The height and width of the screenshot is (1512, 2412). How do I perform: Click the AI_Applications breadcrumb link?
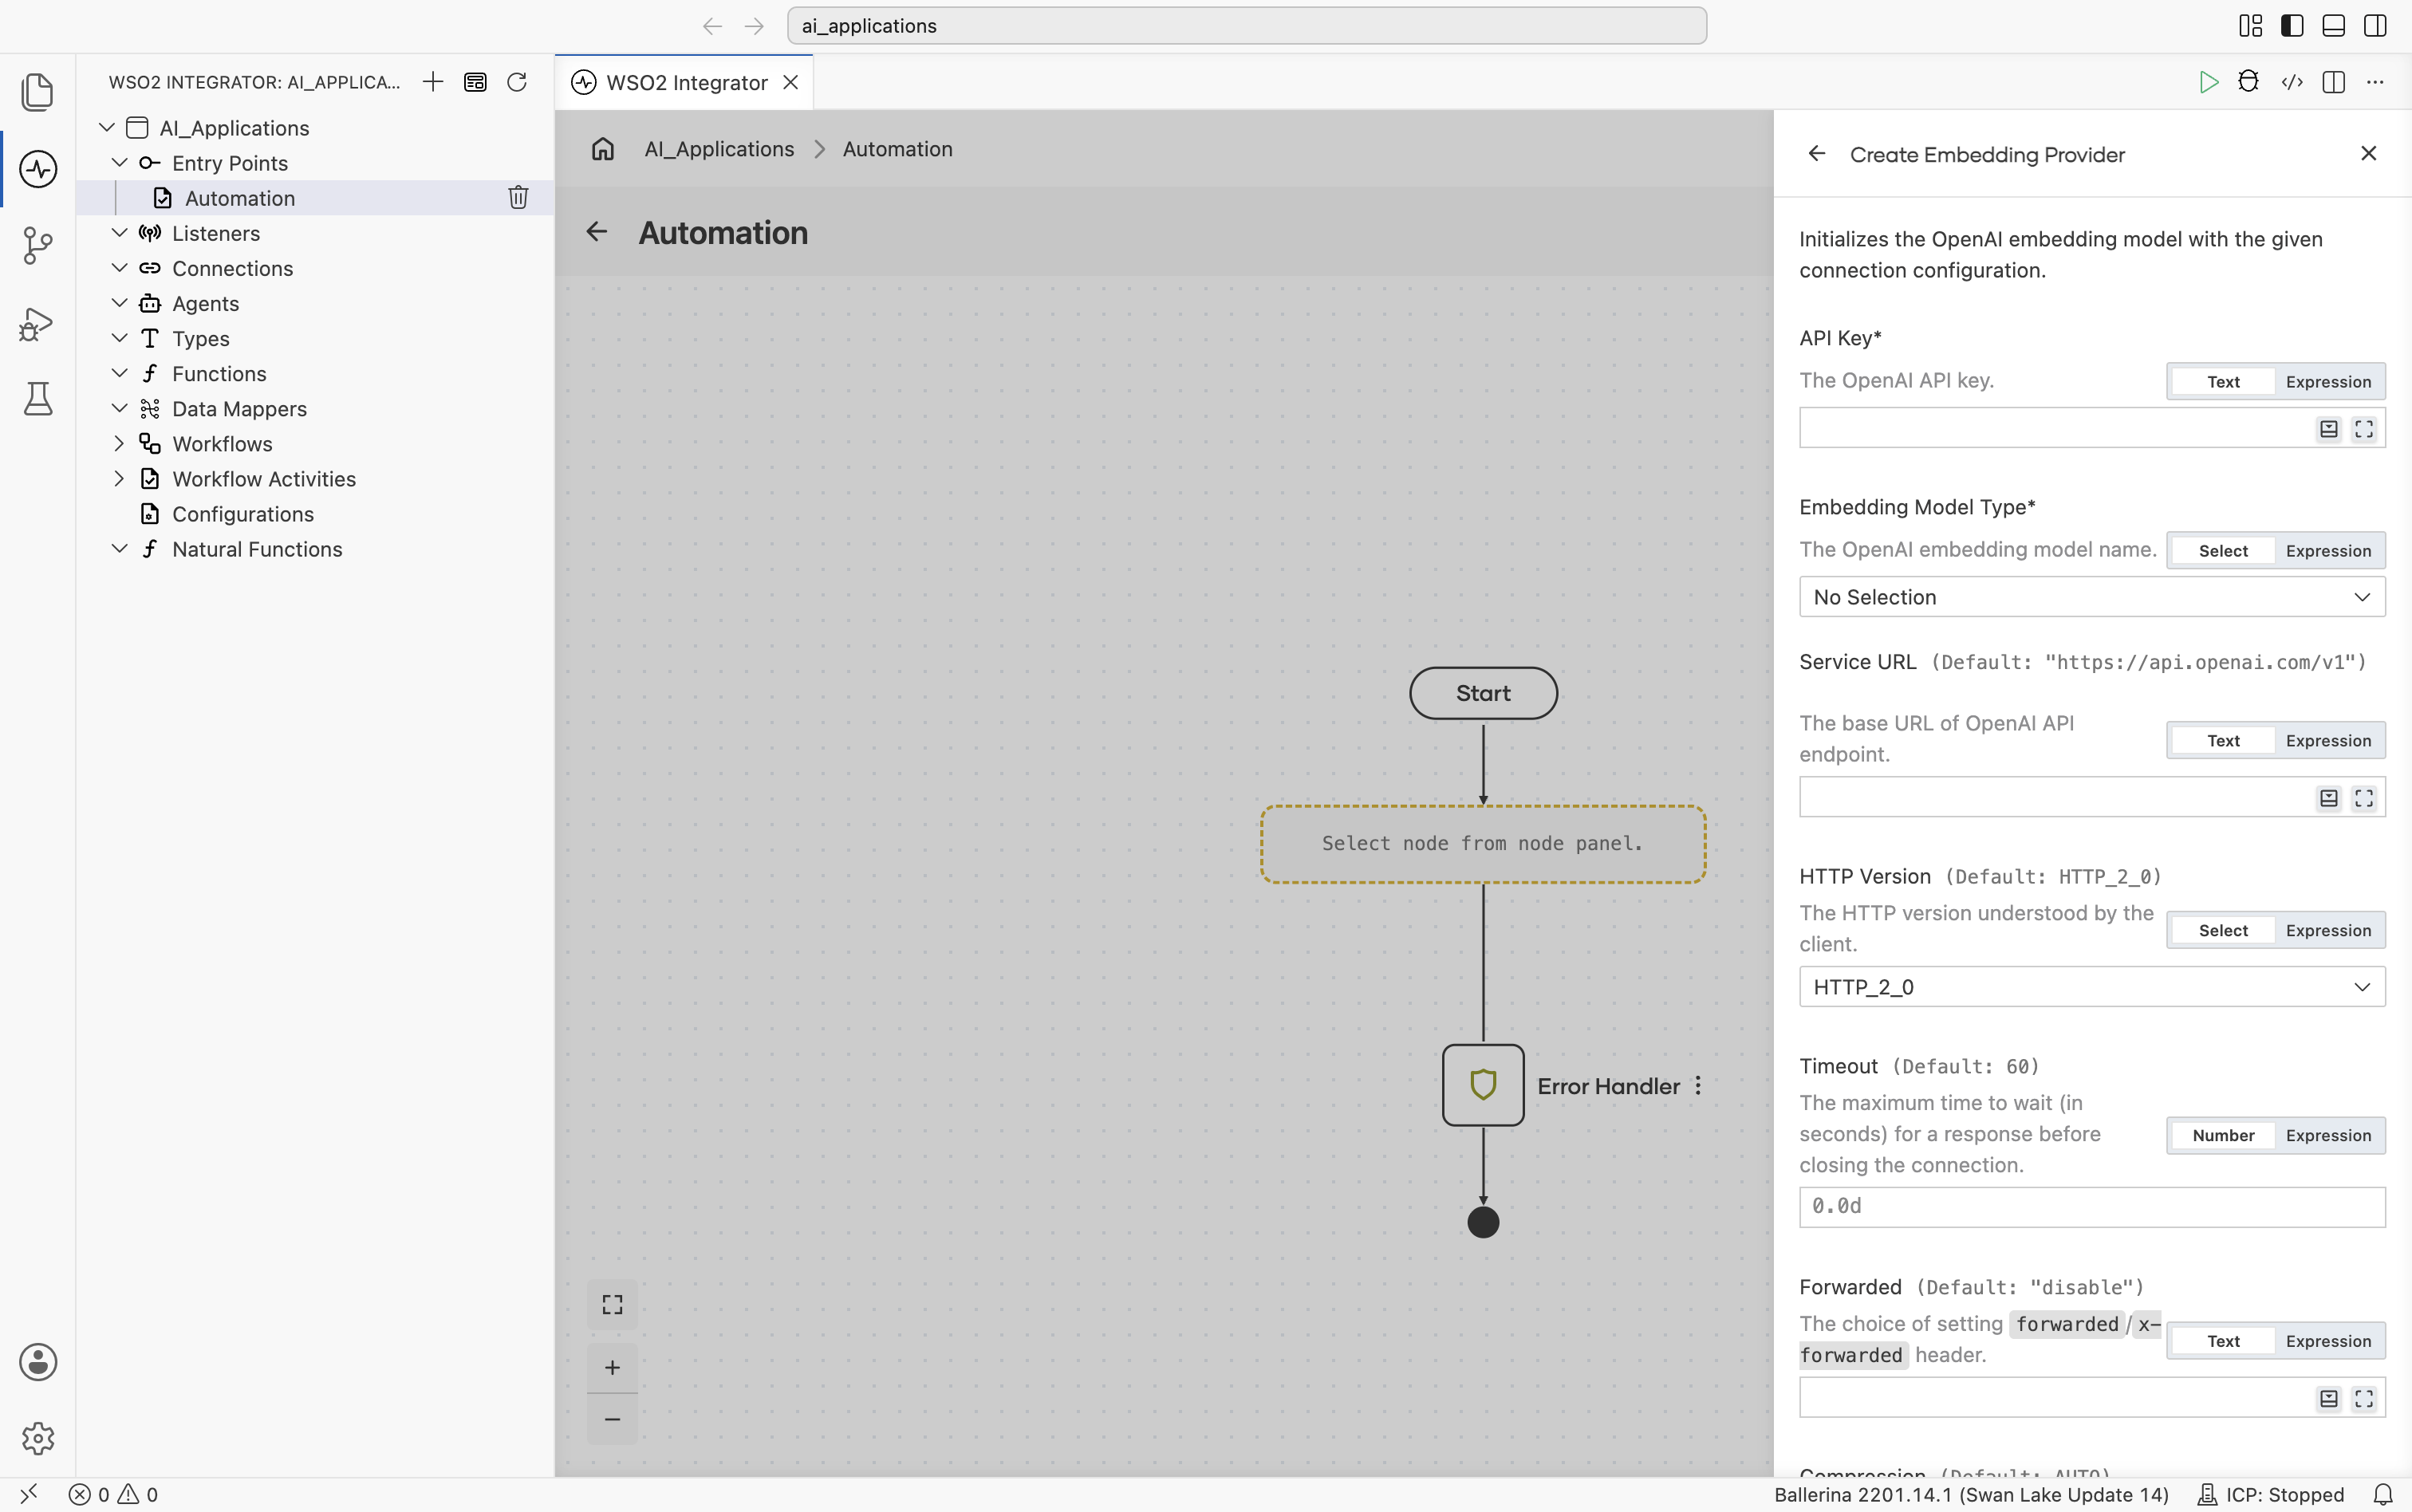click(719, 149)
